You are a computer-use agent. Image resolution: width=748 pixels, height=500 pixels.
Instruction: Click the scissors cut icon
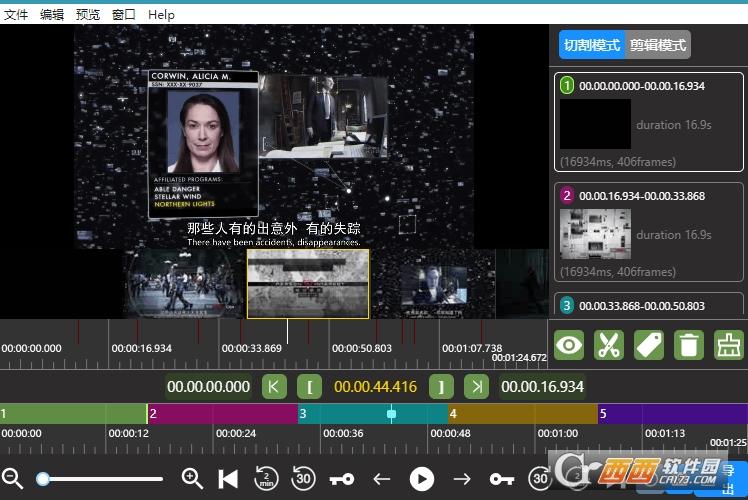pyautogui.click(x=609, y=345)
